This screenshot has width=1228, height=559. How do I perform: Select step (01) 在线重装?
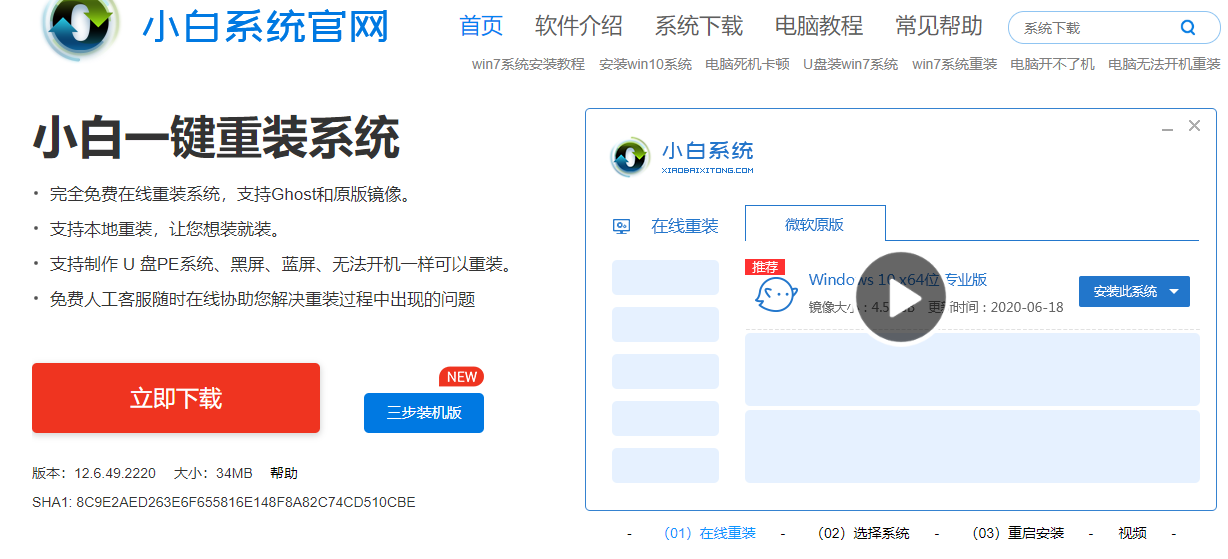(710, 533)
